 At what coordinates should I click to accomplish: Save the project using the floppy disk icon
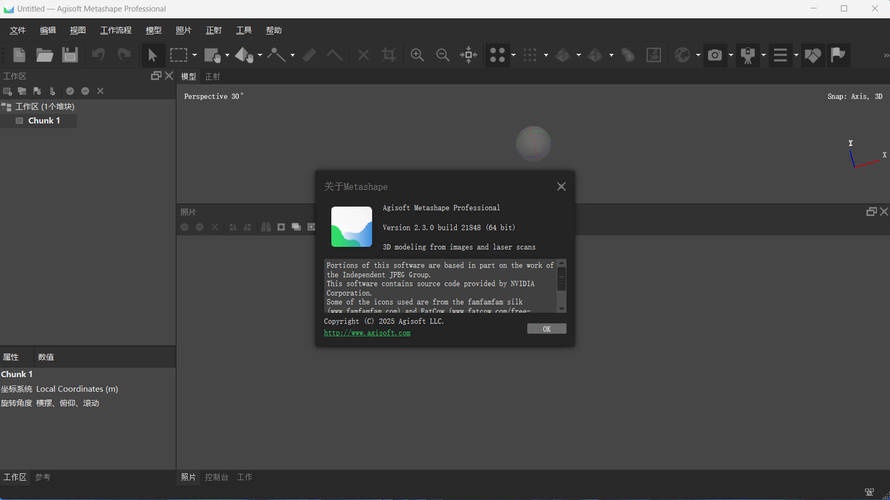point(70,55)
